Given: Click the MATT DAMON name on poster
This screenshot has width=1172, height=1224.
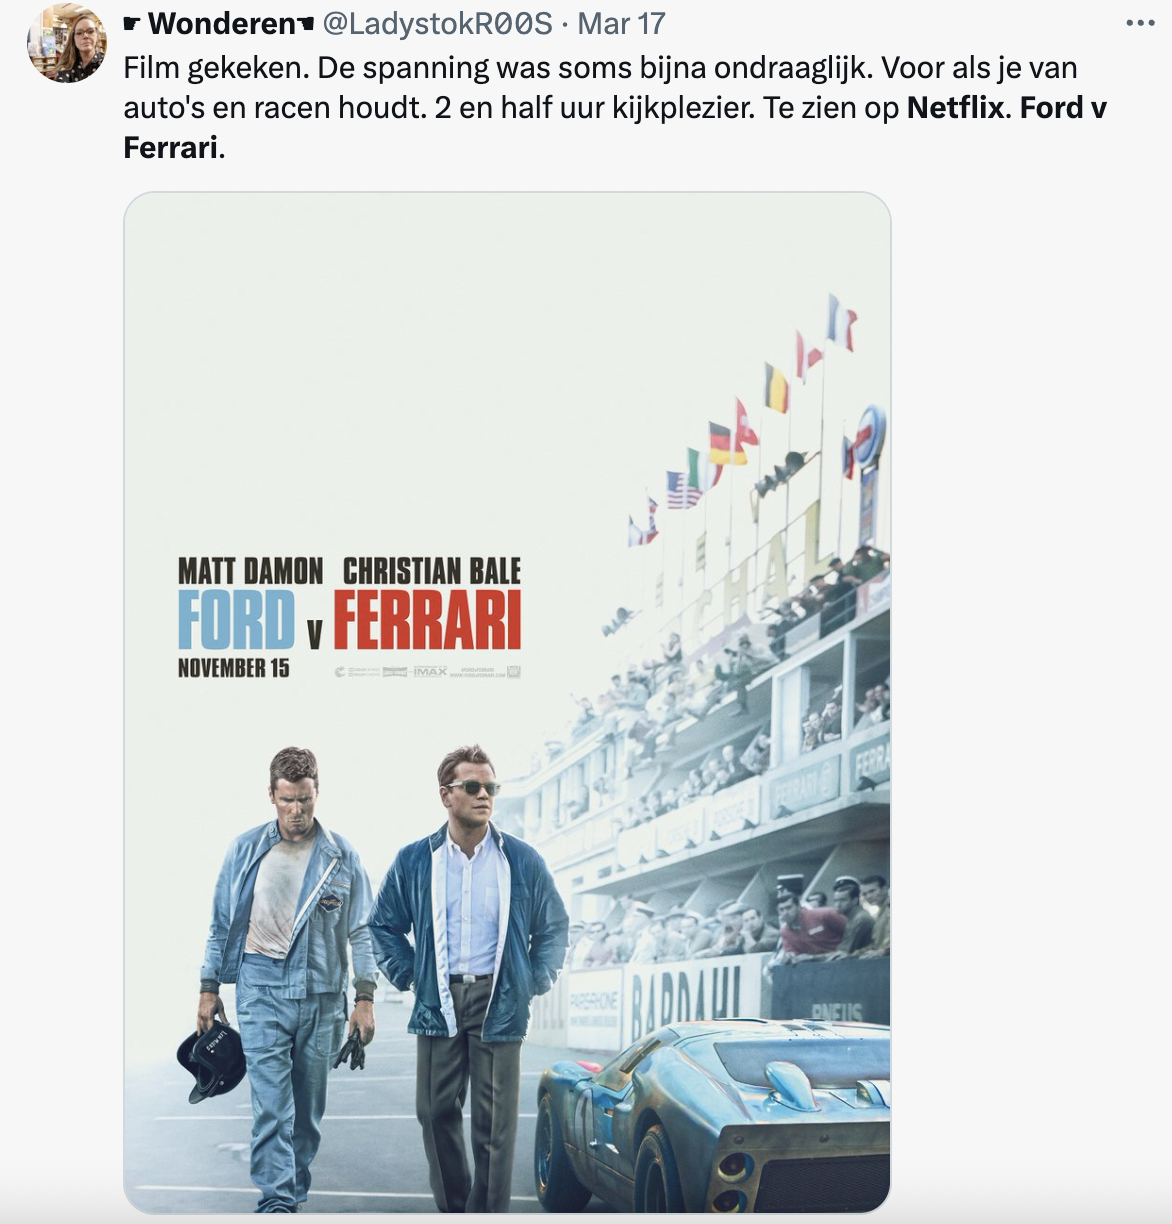Looking at the screenshot, I should click(250, 571).
